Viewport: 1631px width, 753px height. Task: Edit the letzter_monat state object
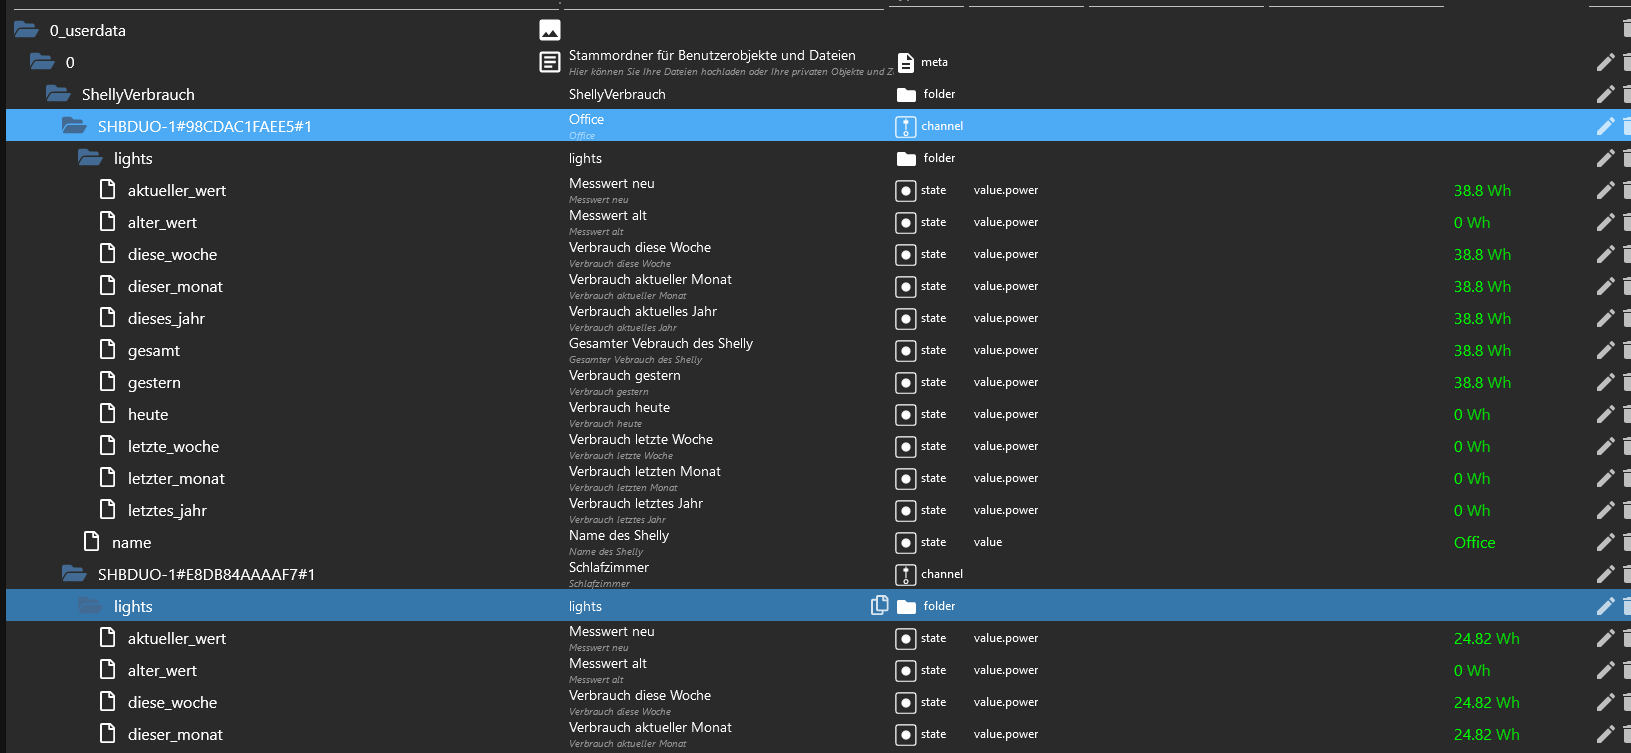click(1605, 478)
